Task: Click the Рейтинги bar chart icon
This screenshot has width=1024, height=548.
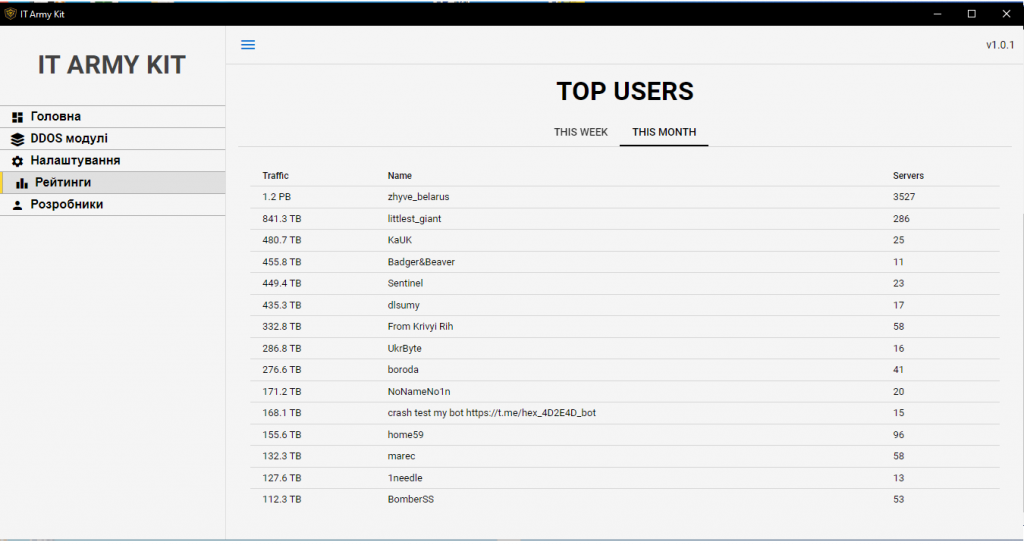Action: click(22, 183)
